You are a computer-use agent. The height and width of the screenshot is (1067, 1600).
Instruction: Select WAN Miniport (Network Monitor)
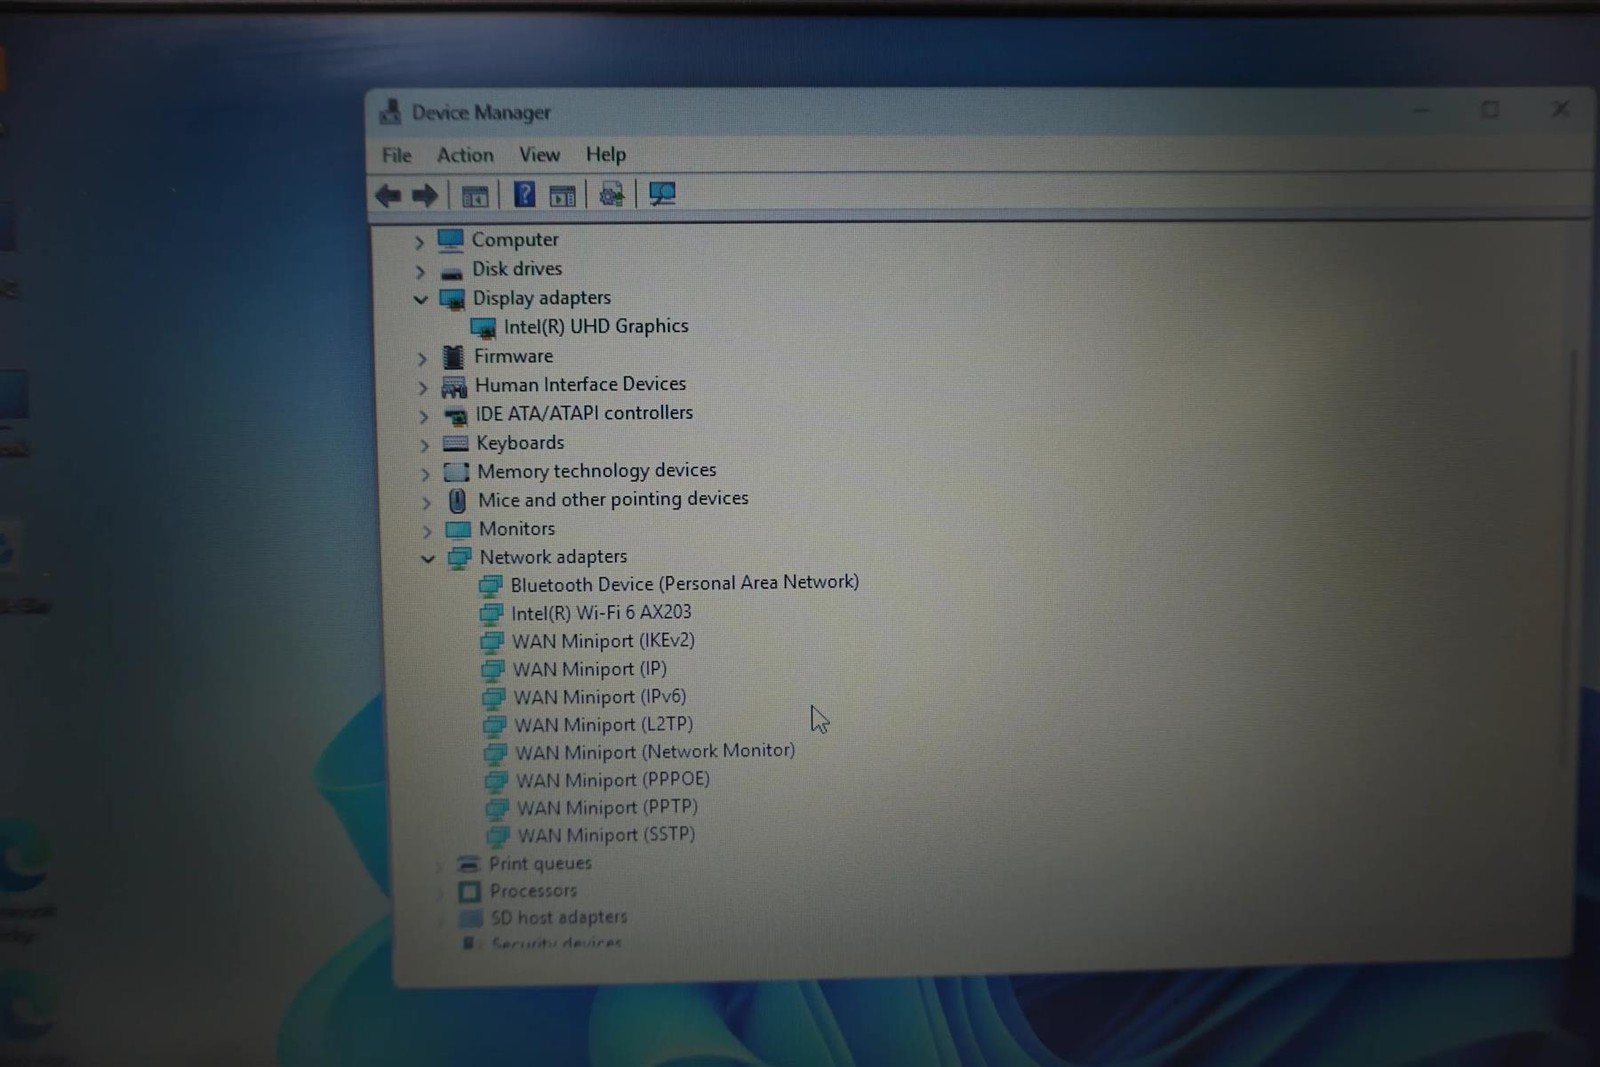655,752
